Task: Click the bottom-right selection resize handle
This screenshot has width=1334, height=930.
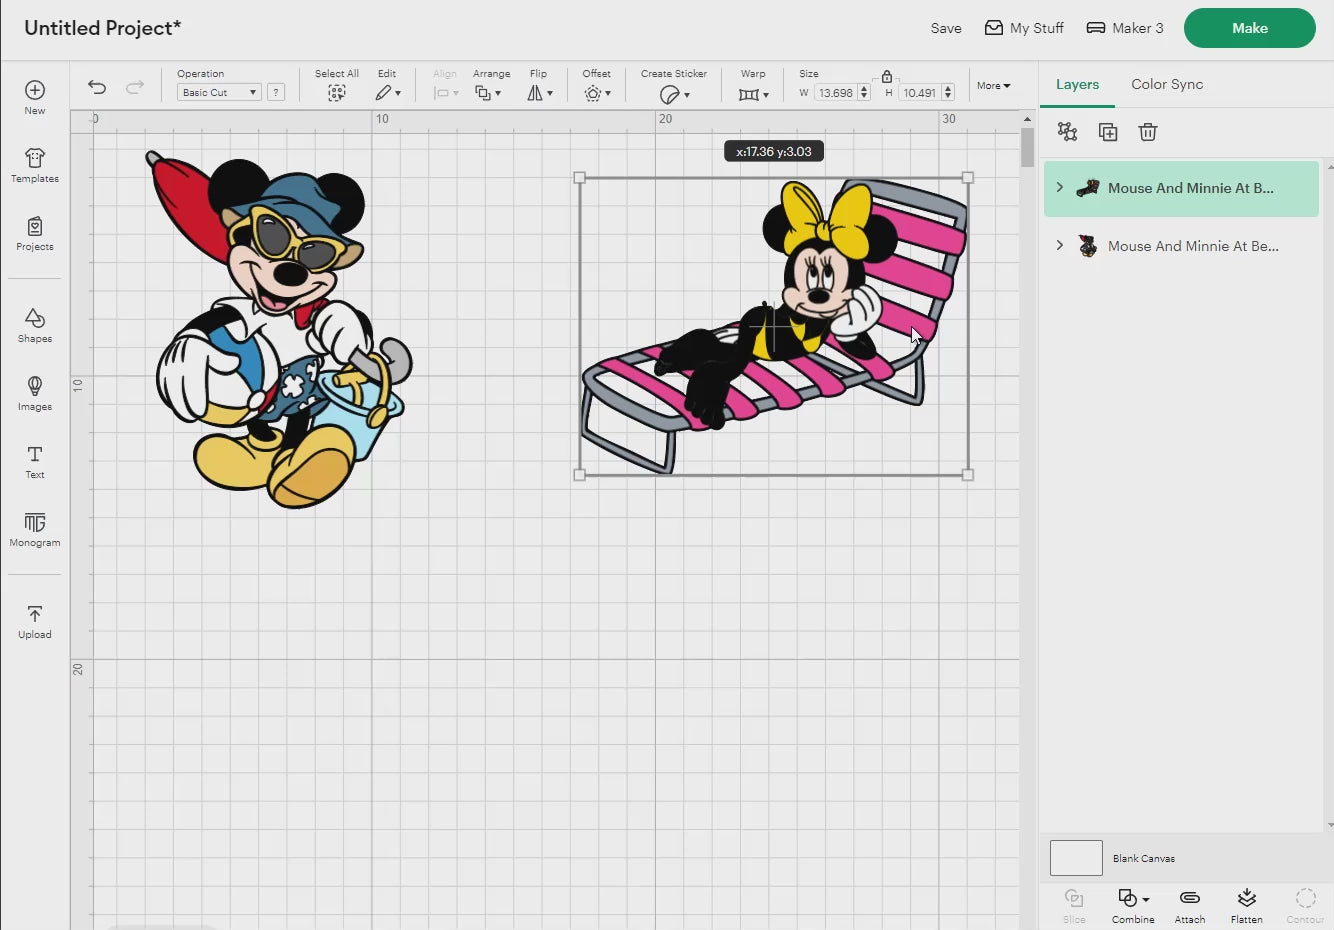Action: tap(968, 475)
